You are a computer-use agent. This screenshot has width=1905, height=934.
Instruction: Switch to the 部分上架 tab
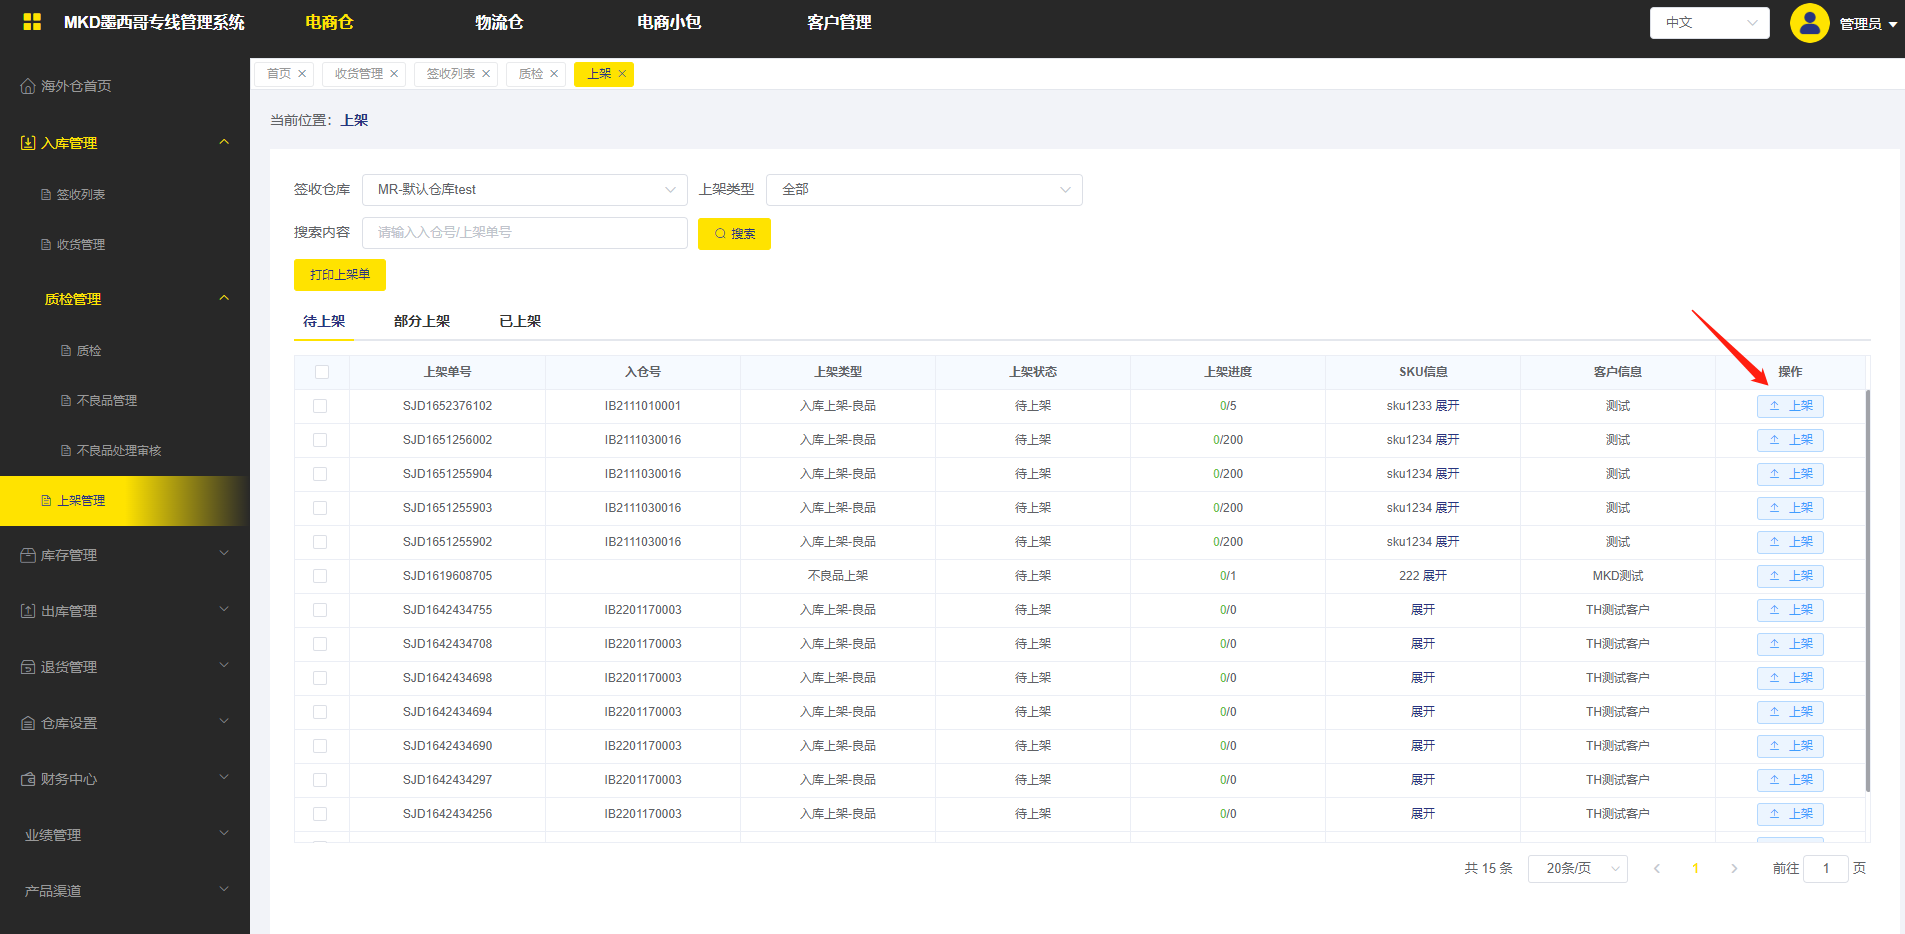[421, 321]
